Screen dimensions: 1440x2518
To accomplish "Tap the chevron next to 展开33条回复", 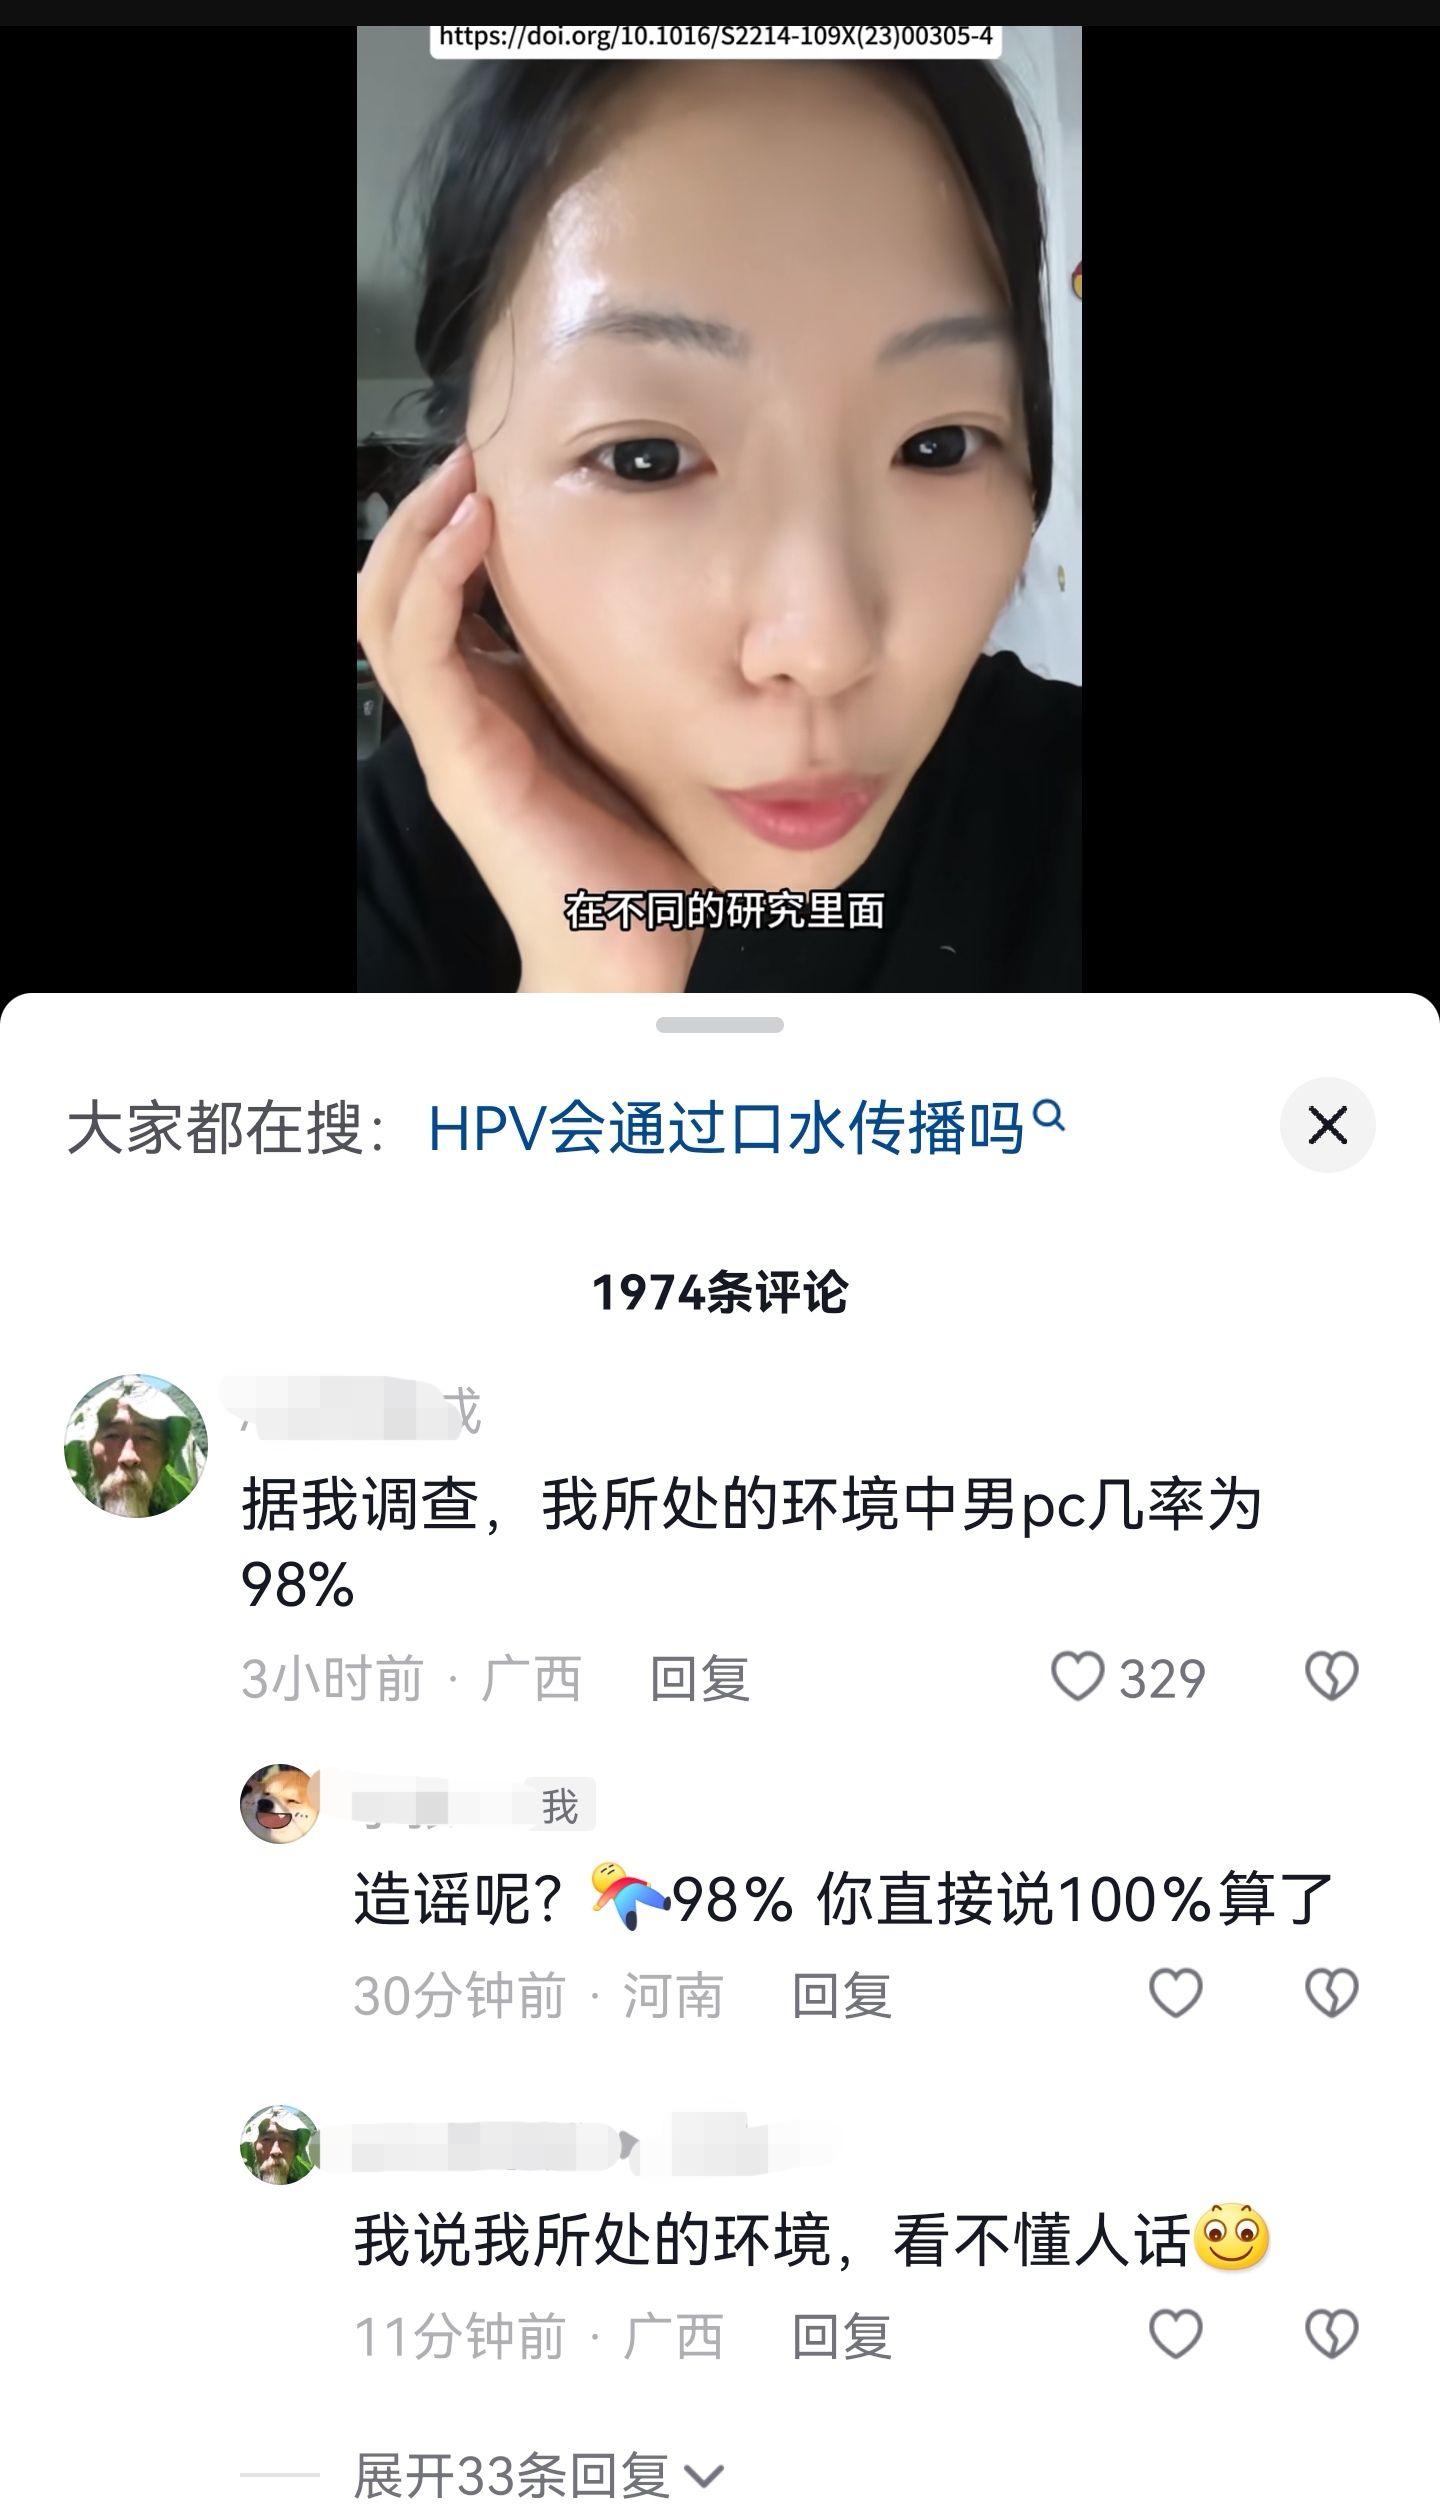I will 704,2478.
